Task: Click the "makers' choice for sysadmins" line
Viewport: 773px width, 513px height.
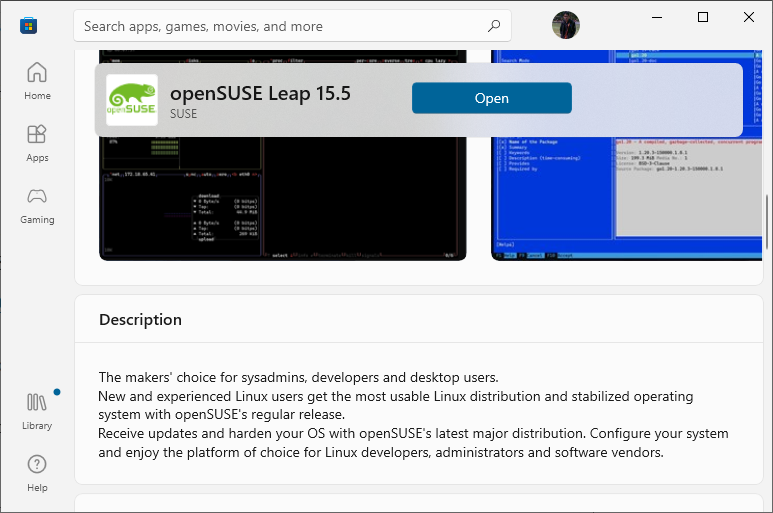Action: pos(298,377)
